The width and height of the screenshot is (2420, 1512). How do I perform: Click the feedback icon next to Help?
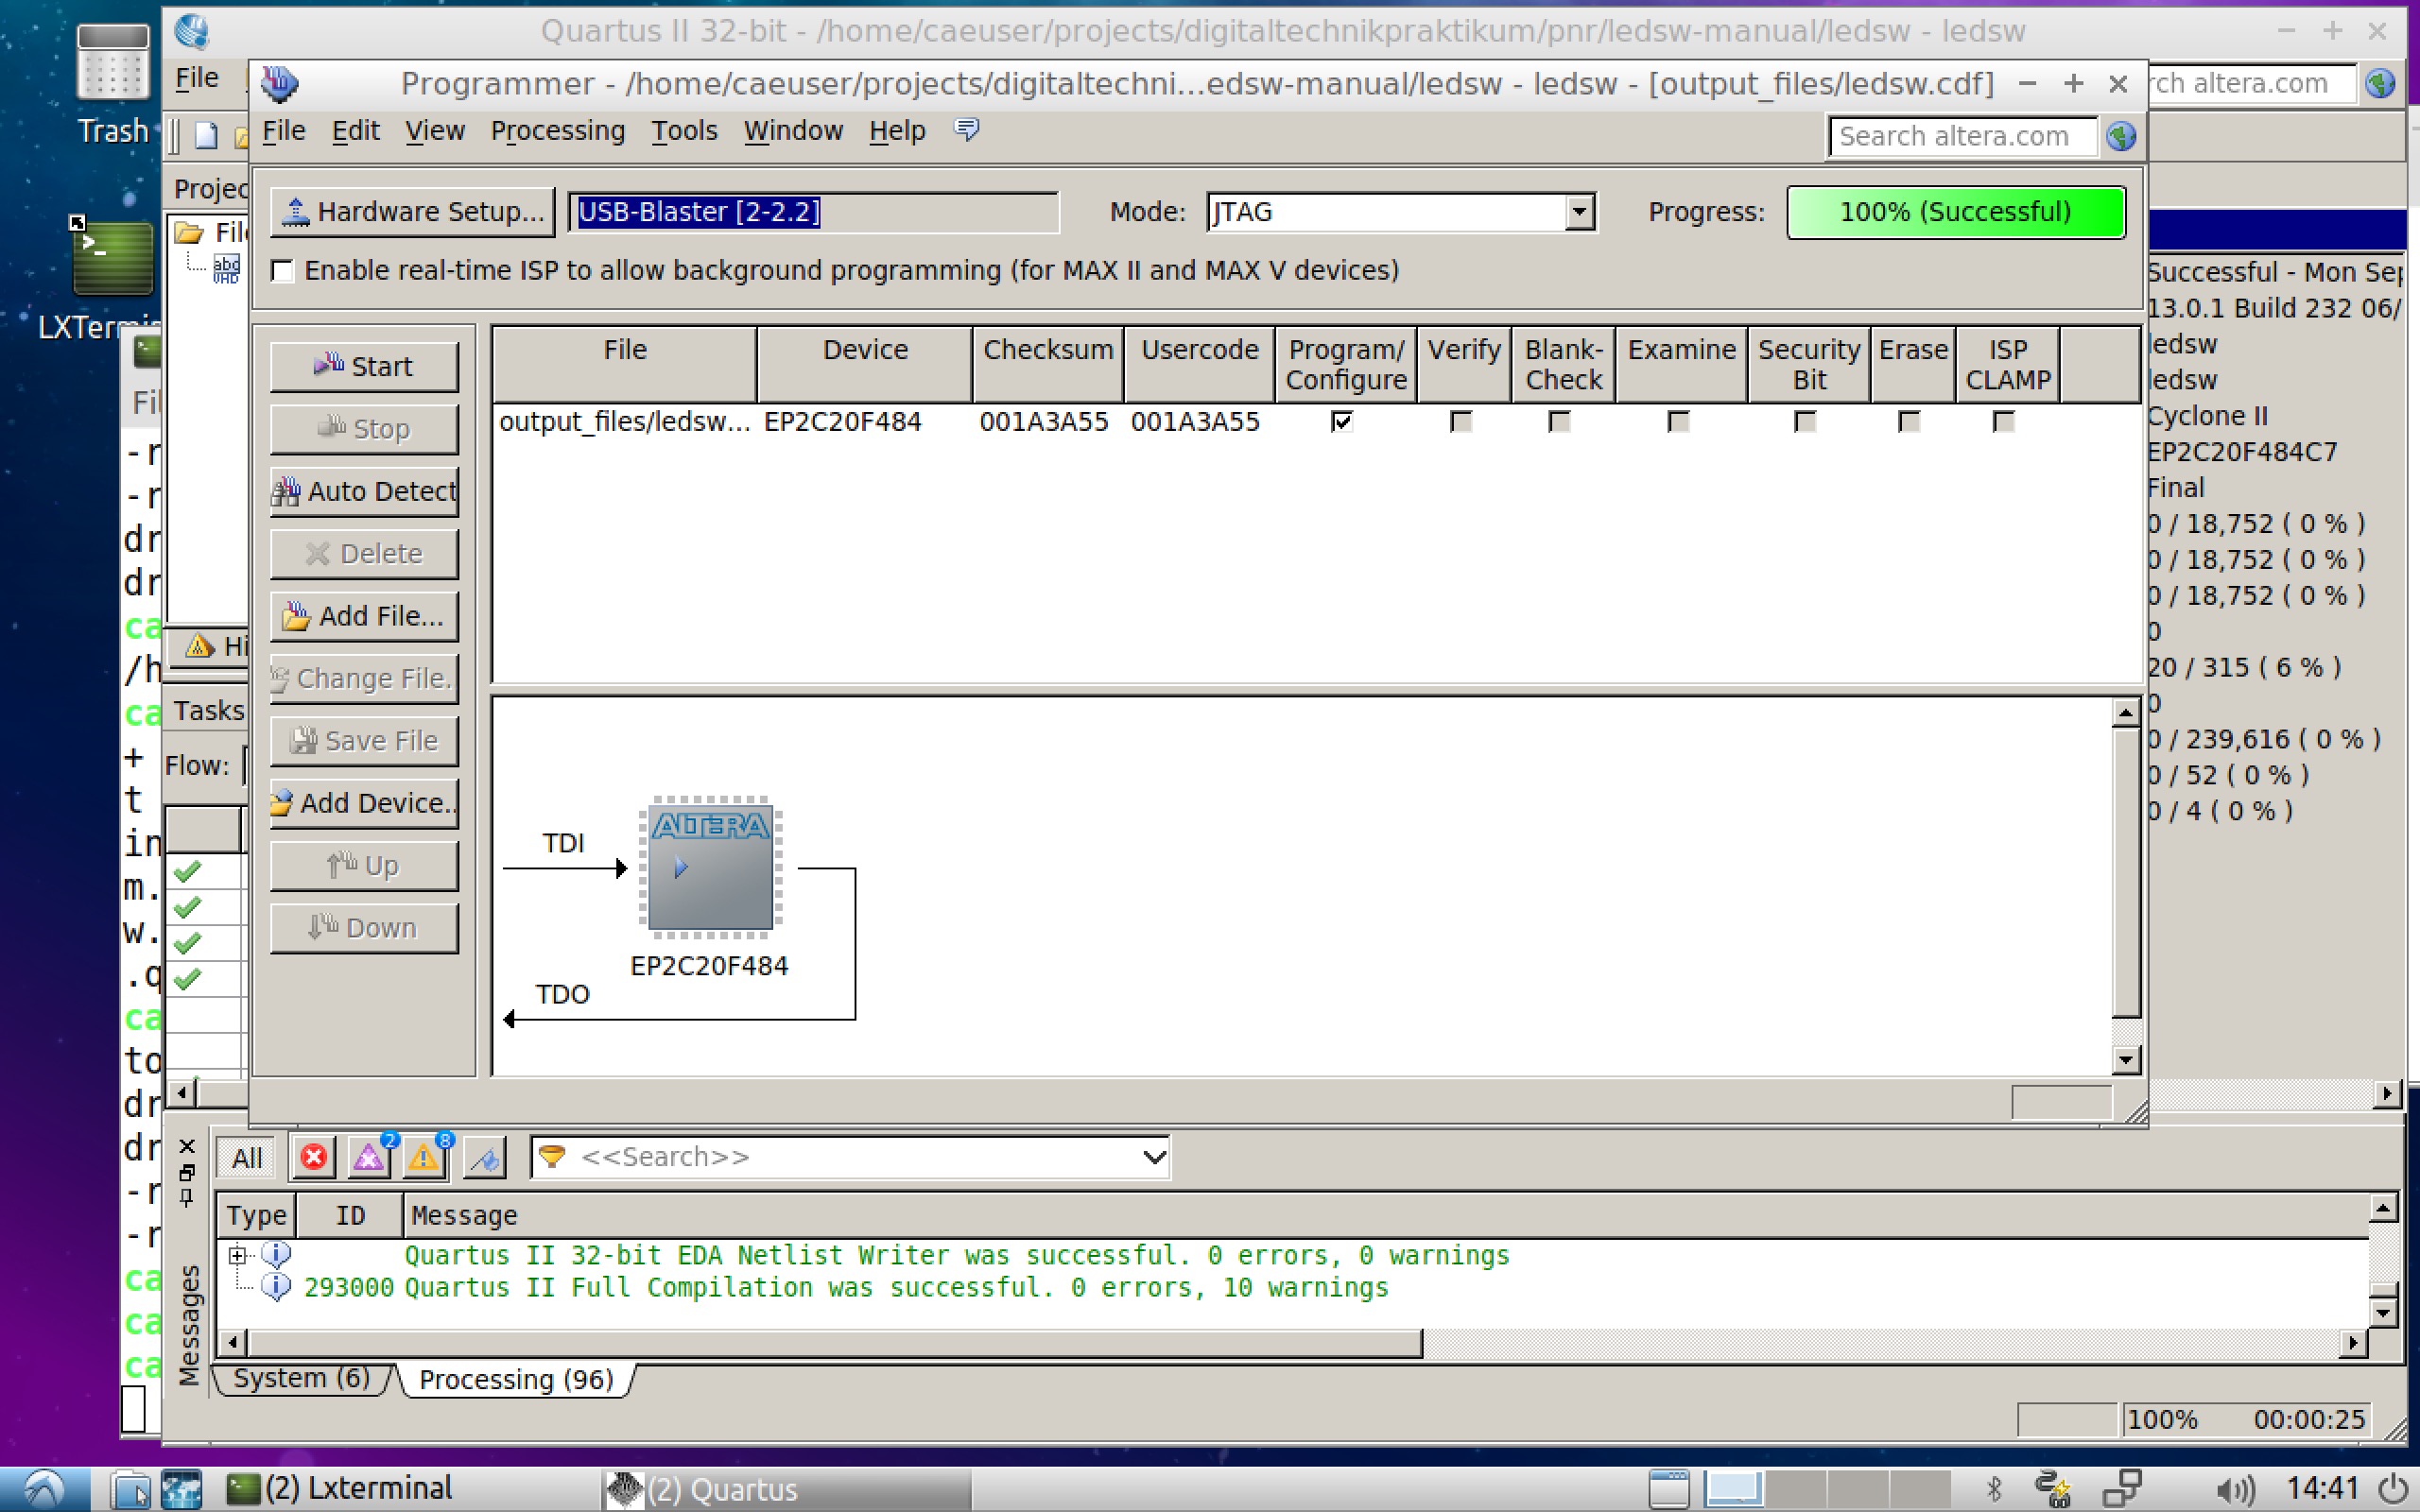coord(966,129)
